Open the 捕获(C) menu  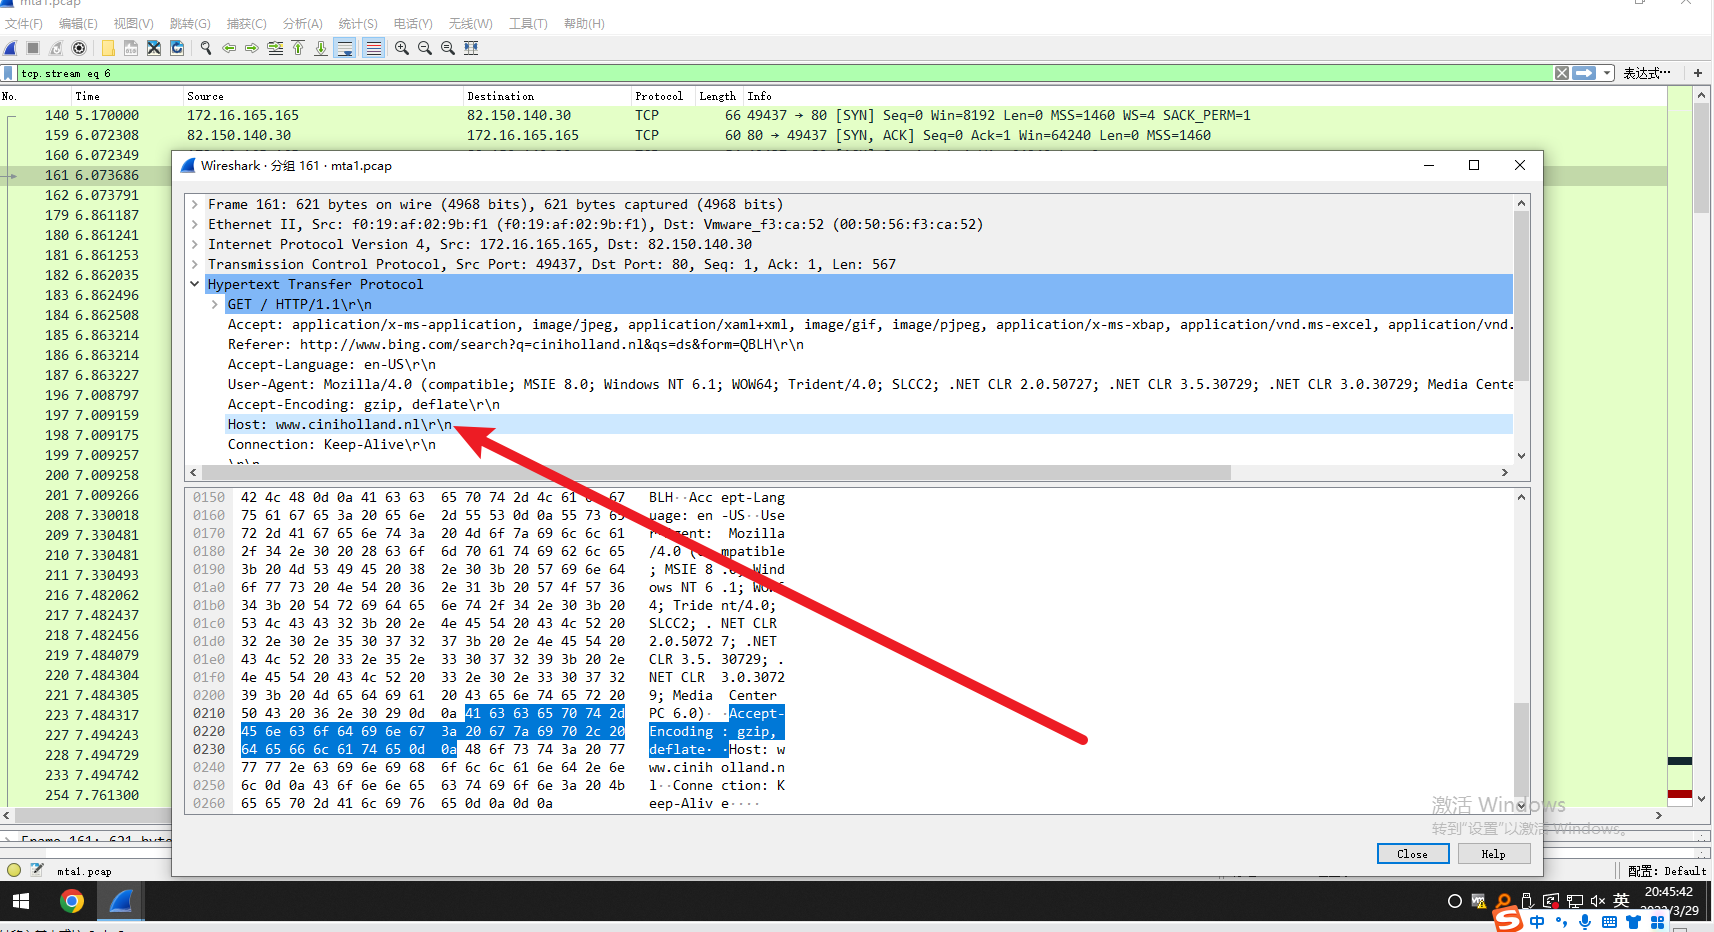click(246, 23)
